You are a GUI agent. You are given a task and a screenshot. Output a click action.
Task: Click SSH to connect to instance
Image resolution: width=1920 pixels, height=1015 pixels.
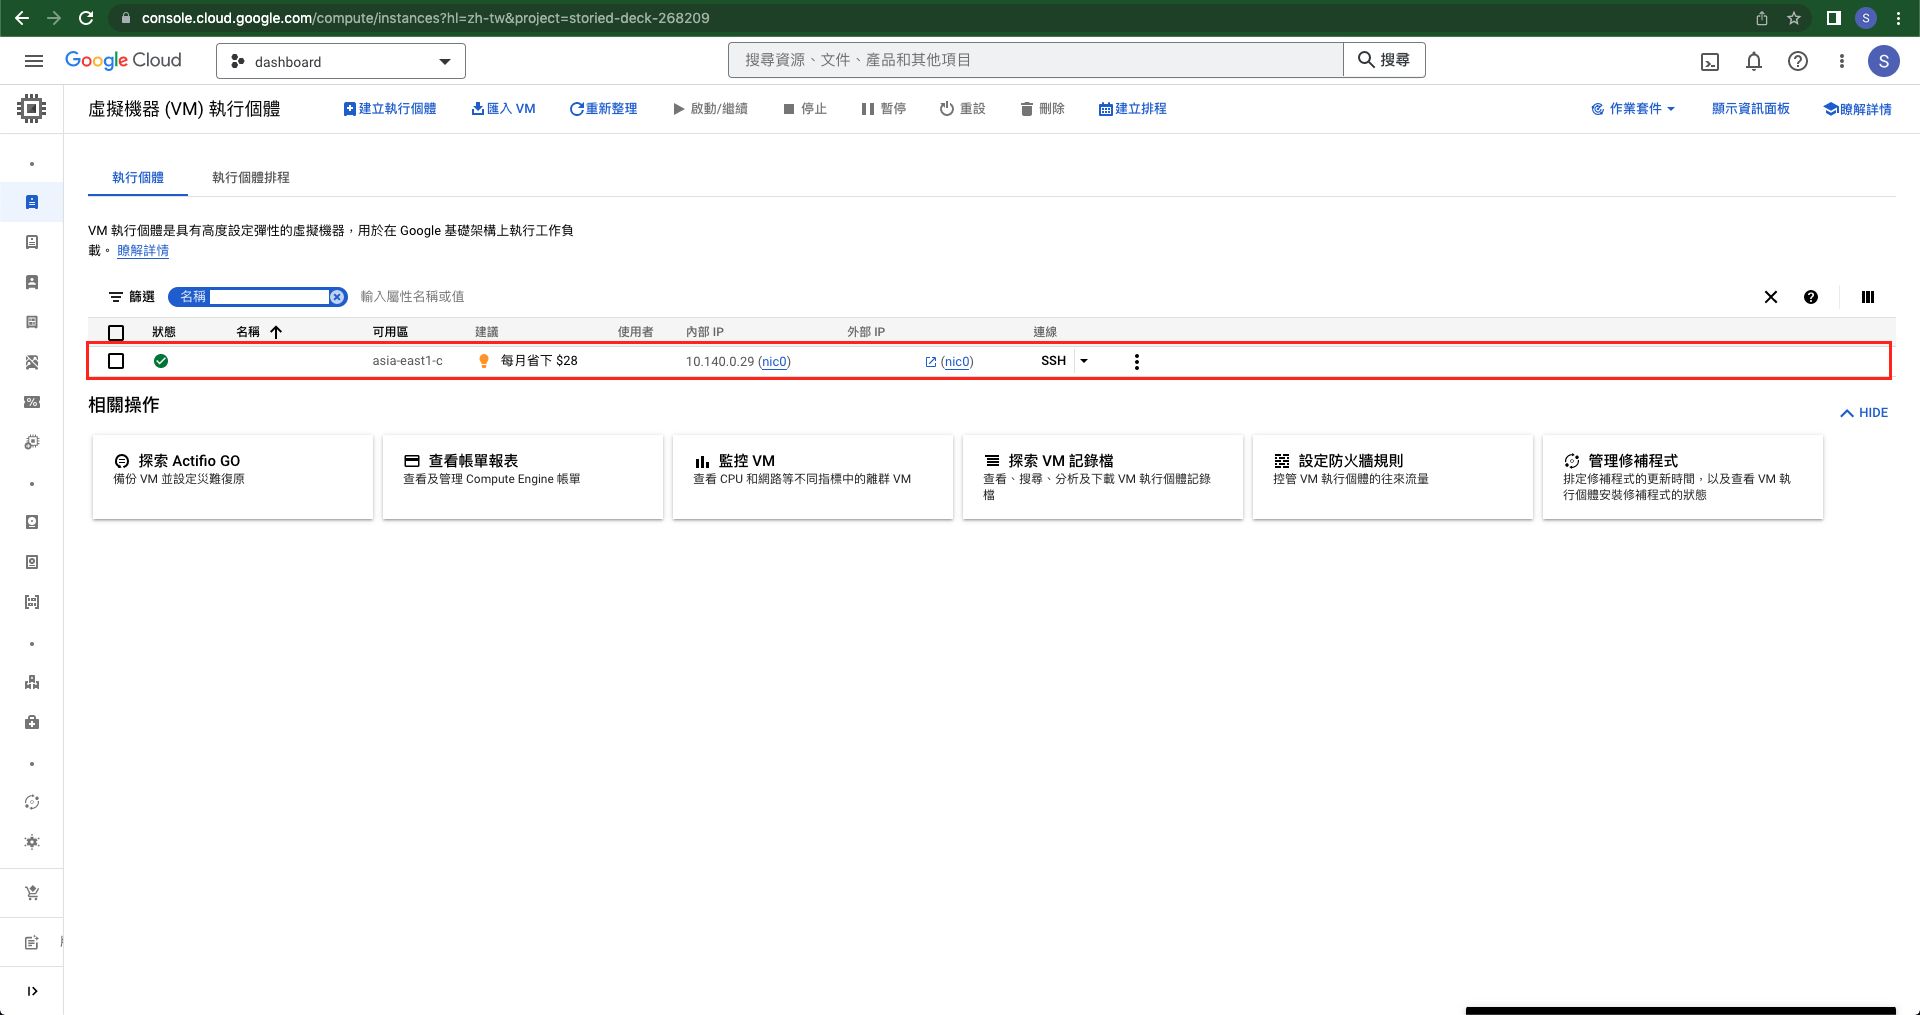1053,361
